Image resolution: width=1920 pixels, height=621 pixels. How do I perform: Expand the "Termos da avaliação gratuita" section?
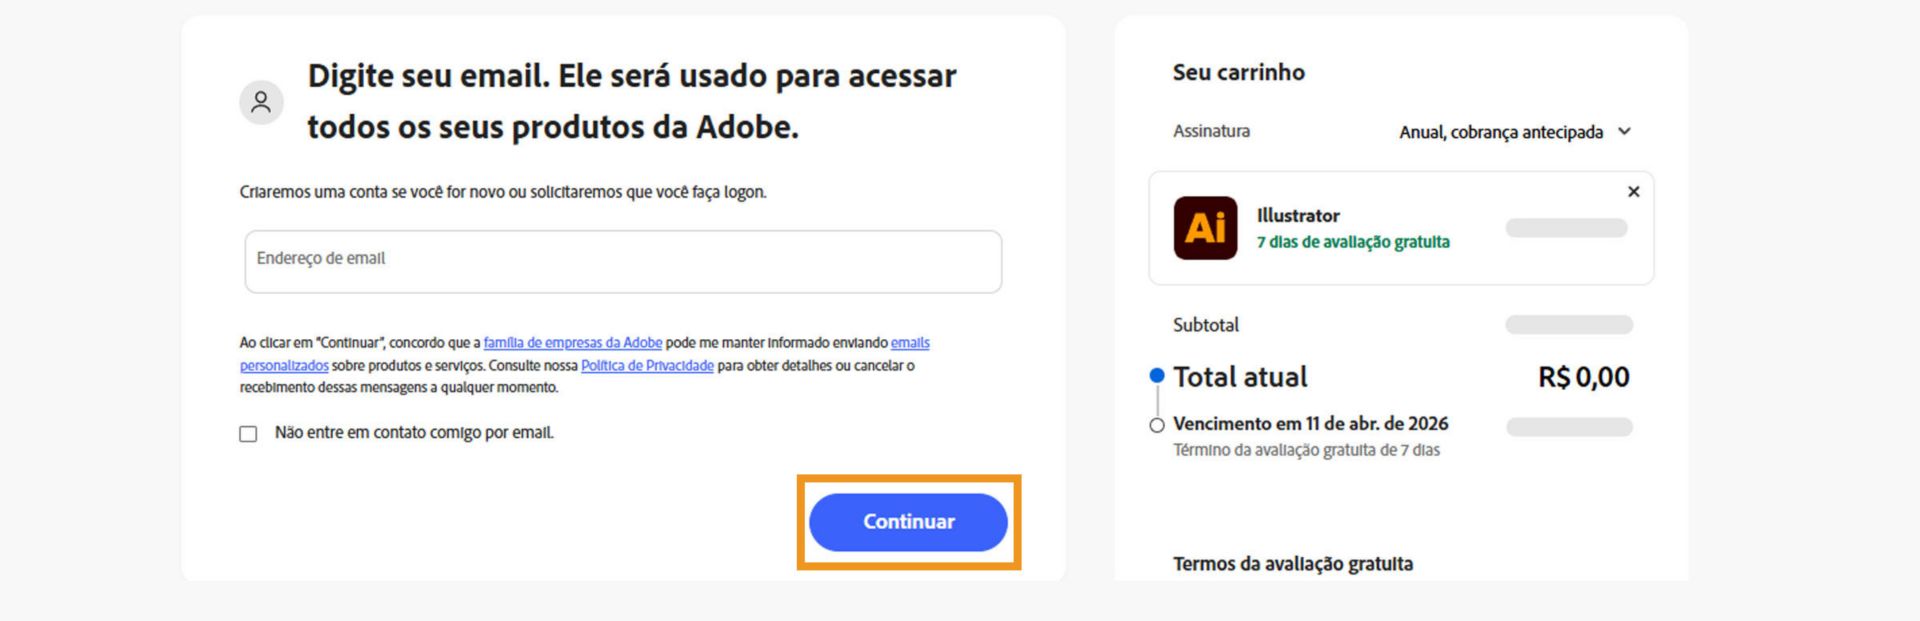pyautogui.click(x=1293, y=563)
